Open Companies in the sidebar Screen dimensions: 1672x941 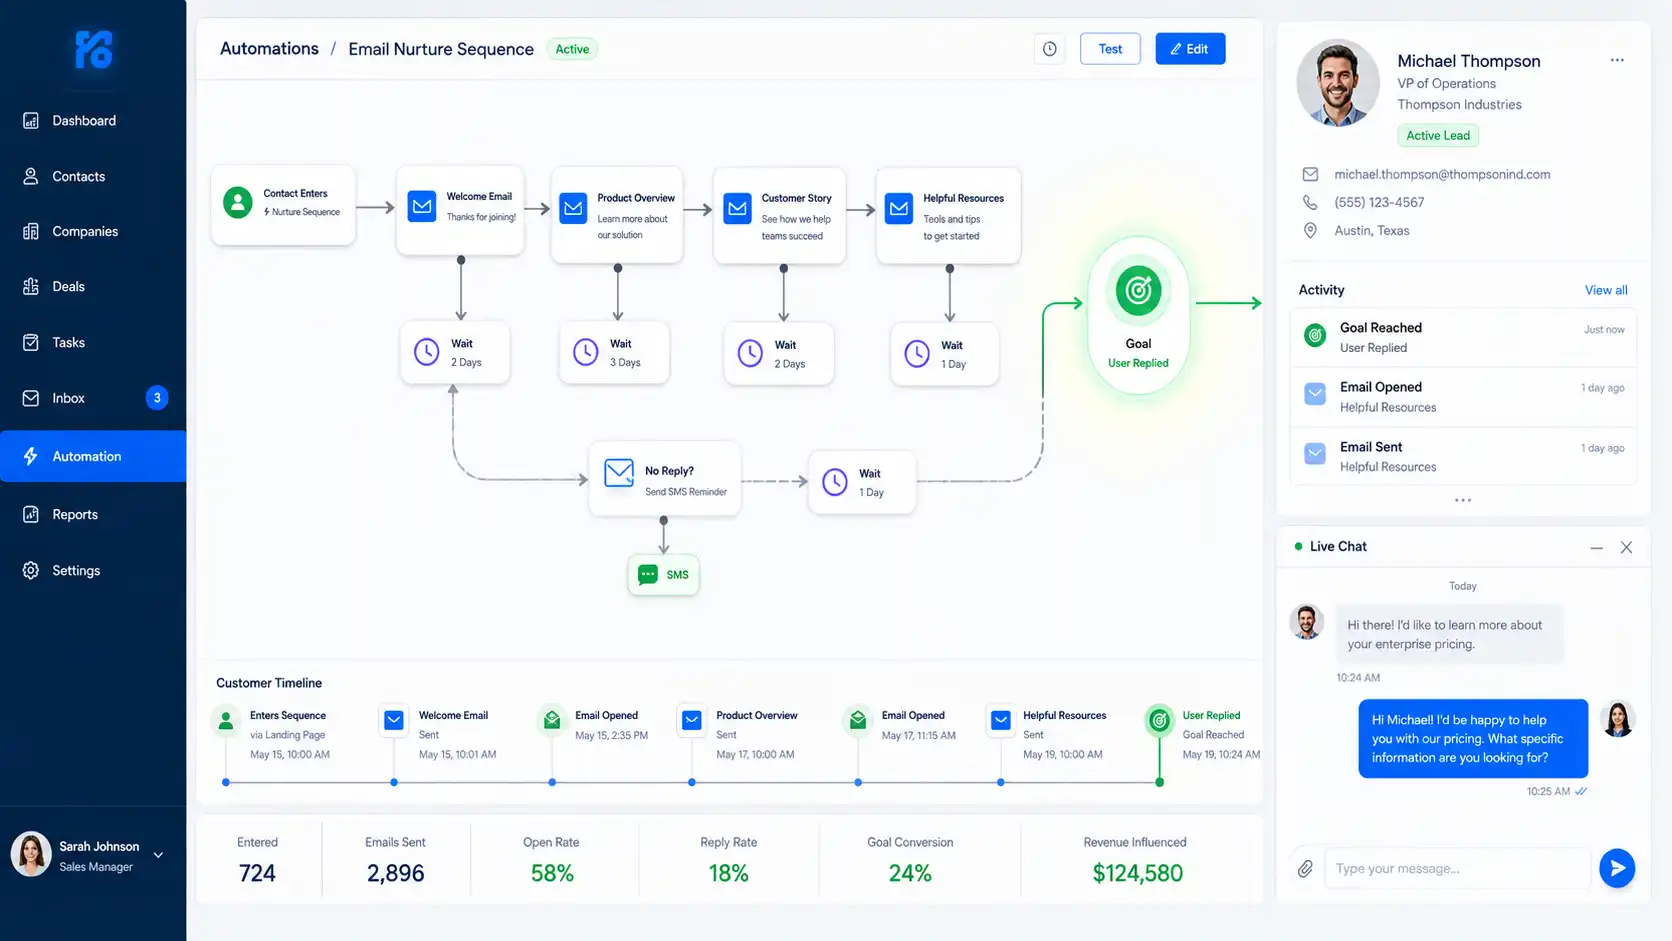point(93,231)
